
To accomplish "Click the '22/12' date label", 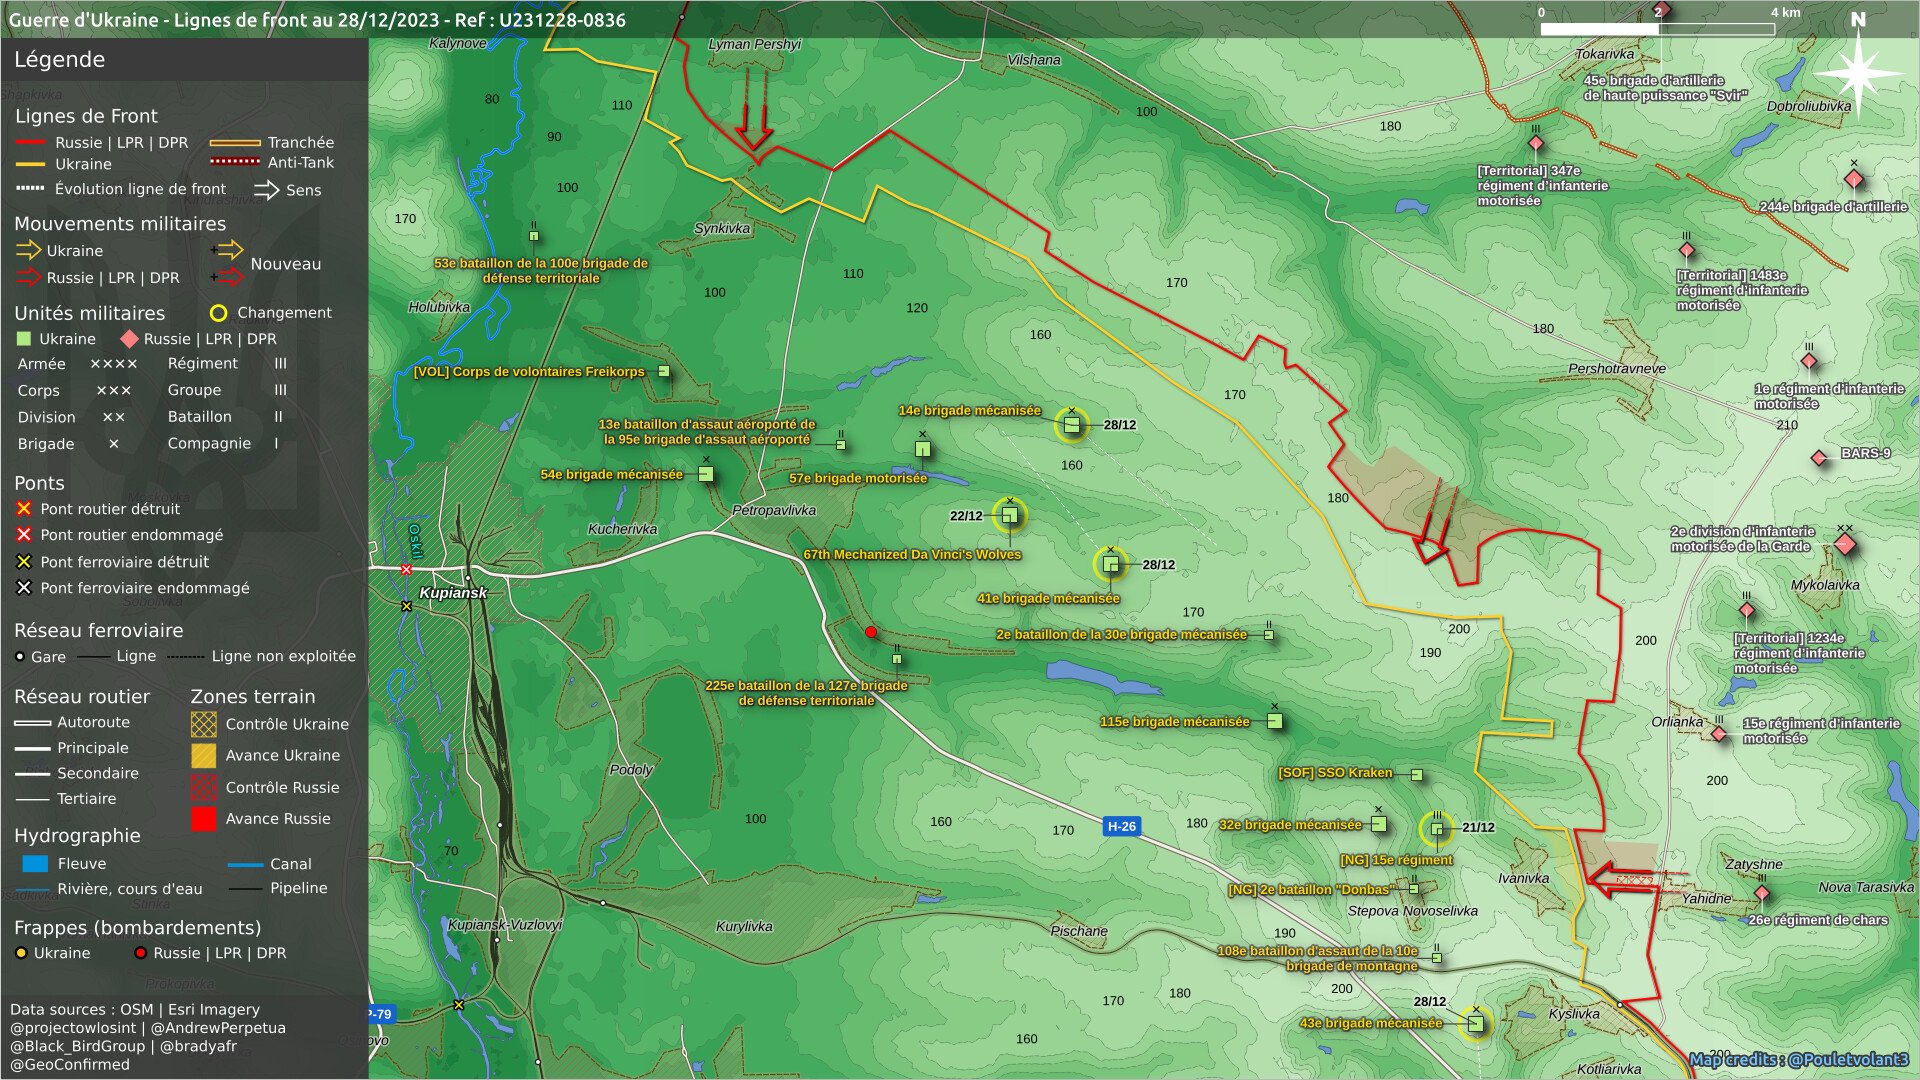I will 966,516.
